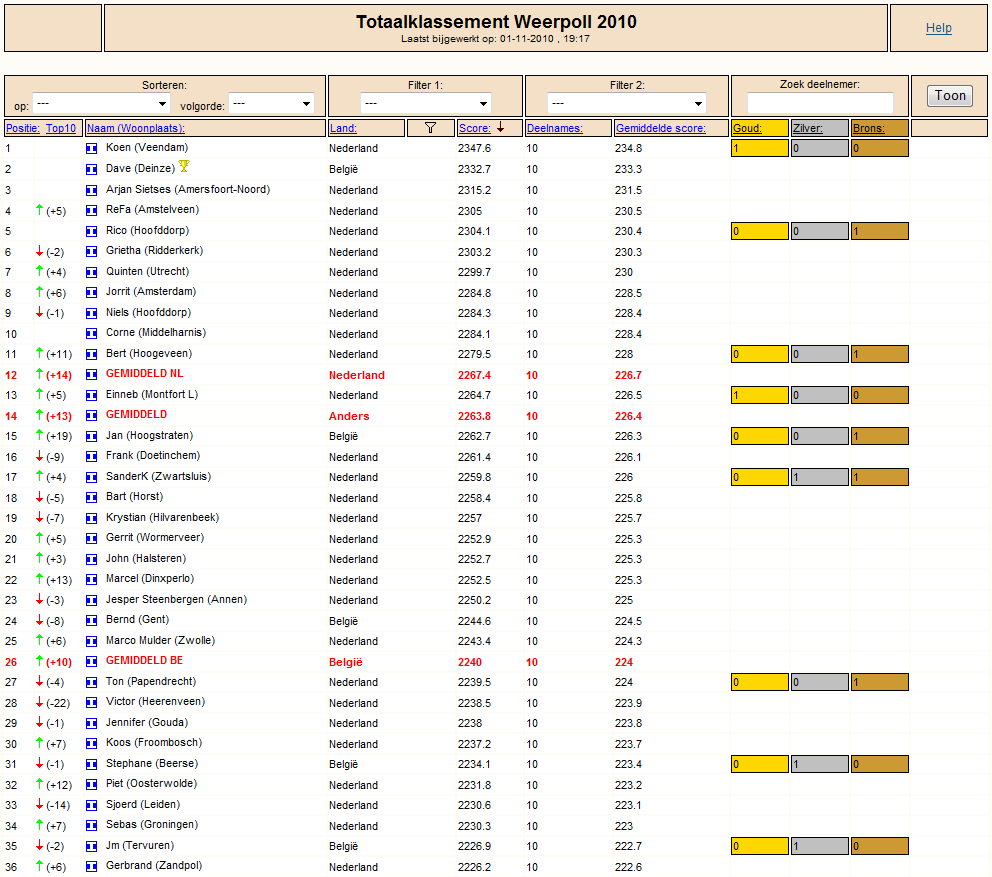Click the blue icon beside GEMIDDELD NL
The height and width of the screenshot is (877, 992).
pos(92,375)
